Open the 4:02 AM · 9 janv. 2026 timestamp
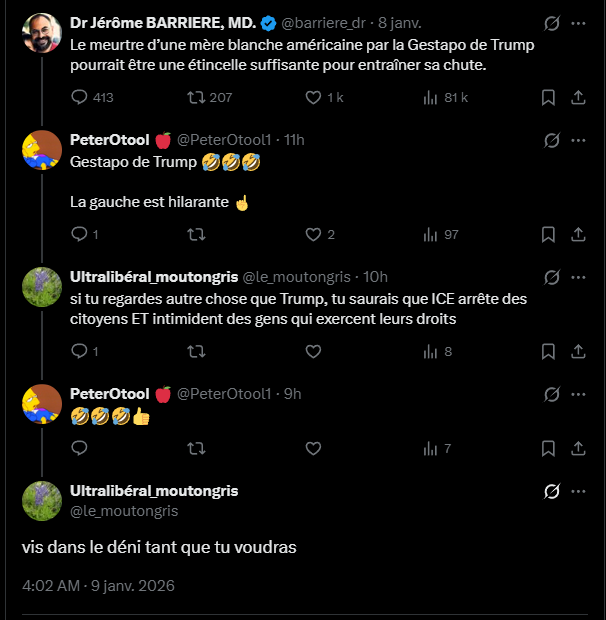606x620 pixels. tap(98, 586)
